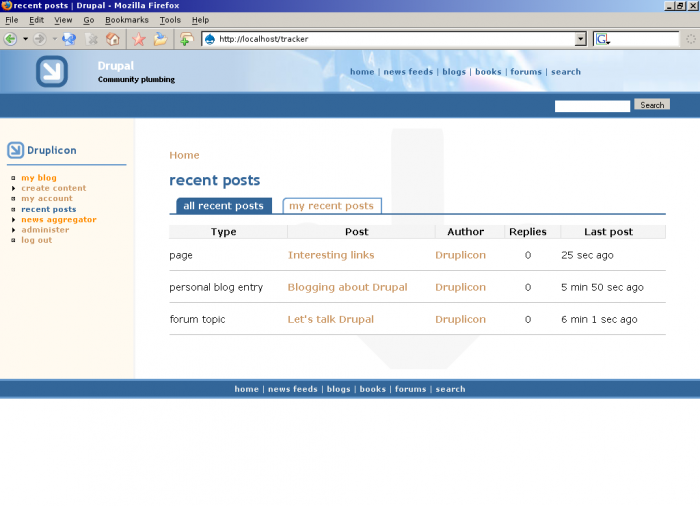Open the Interesting links post
This screenshot has height=506, width=700.
(x=331, y=255)
